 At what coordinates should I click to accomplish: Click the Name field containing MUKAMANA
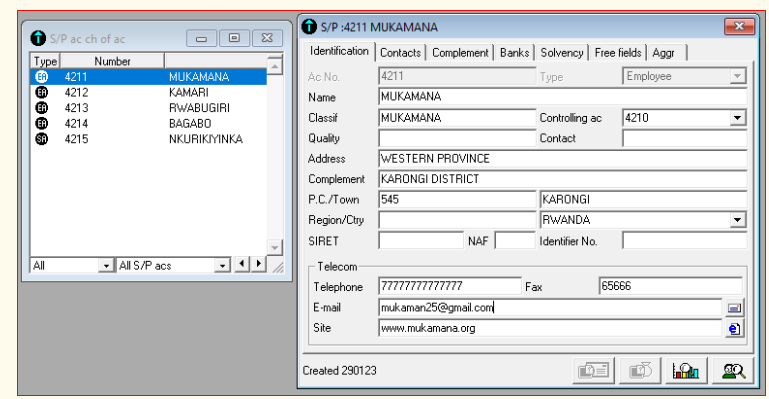pos(563,97)
